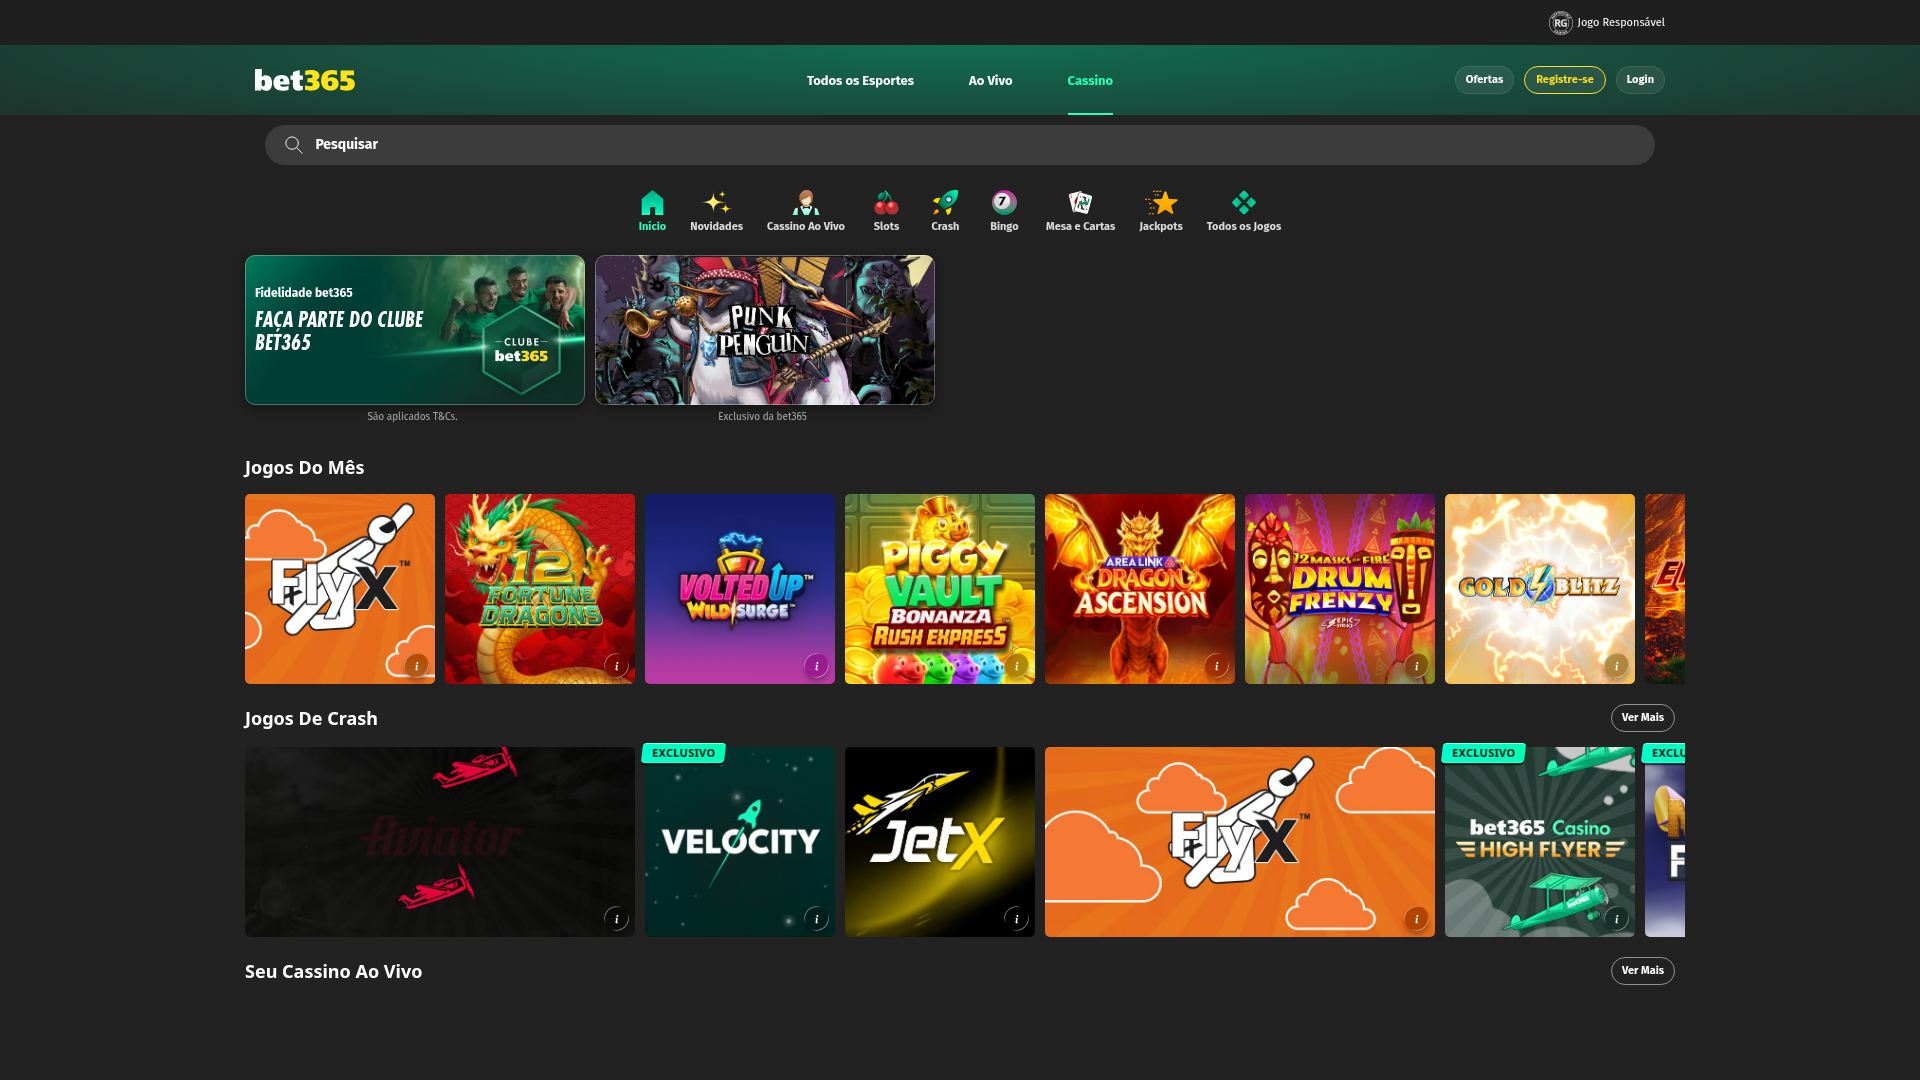Show info for Aviator
The height and width of the screenshot is (1080, 1920).
616,919
